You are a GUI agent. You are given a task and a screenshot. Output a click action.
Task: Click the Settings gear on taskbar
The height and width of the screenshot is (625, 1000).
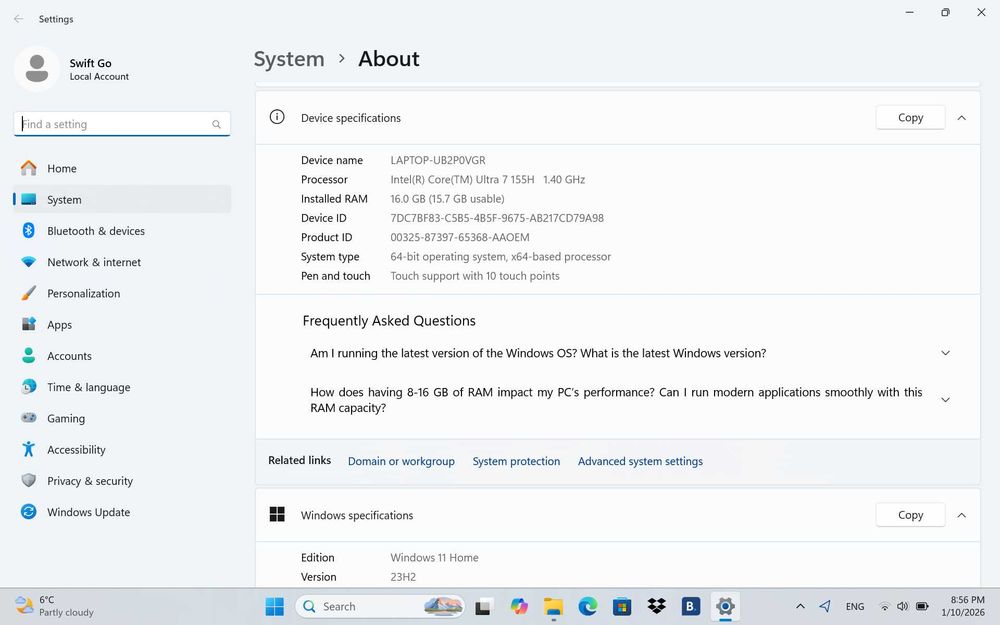(725, 607)
